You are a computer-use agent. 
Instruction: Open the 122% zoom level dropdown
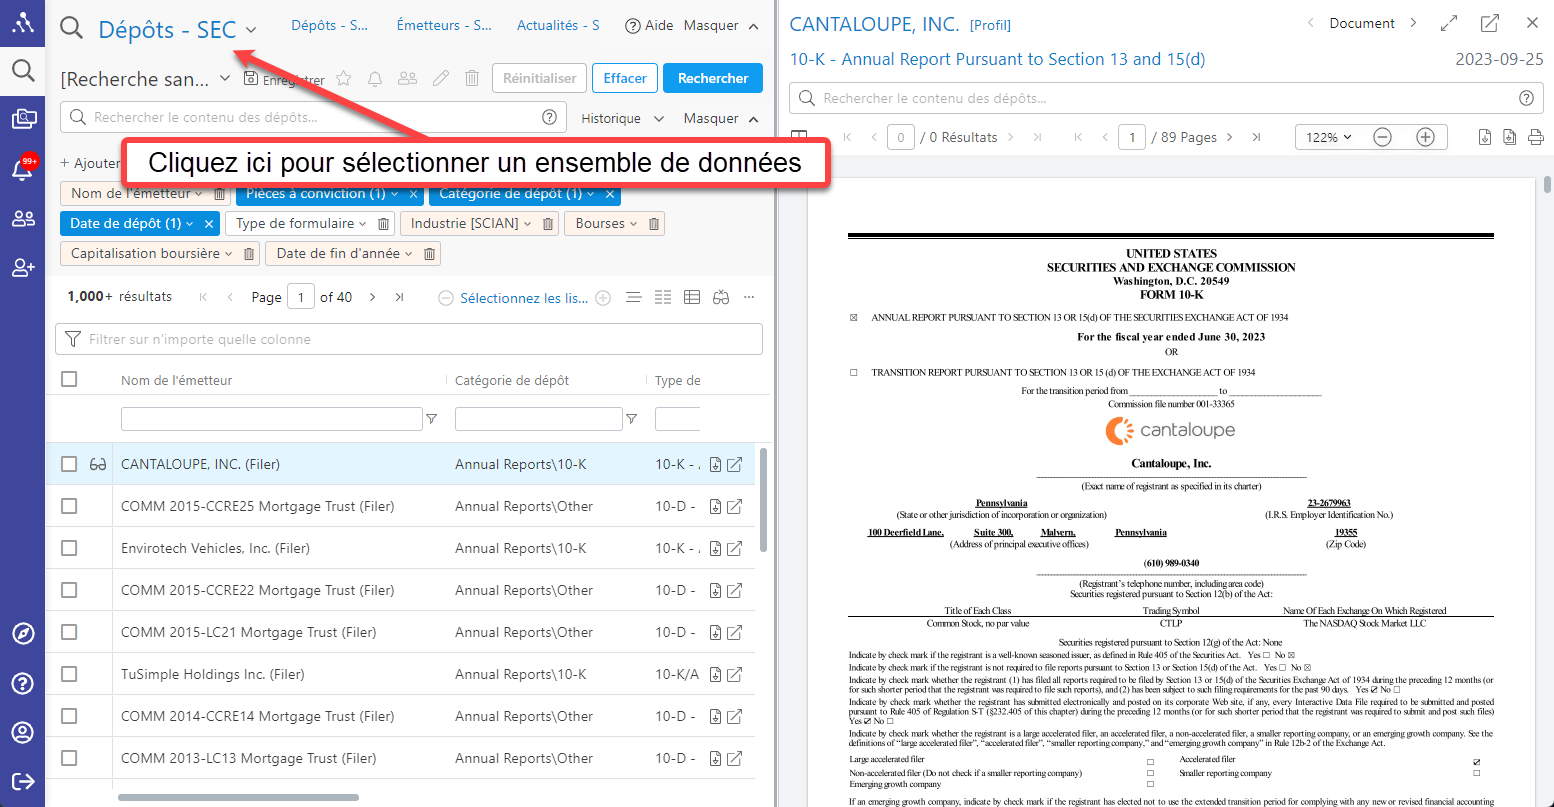(1328, 137)
